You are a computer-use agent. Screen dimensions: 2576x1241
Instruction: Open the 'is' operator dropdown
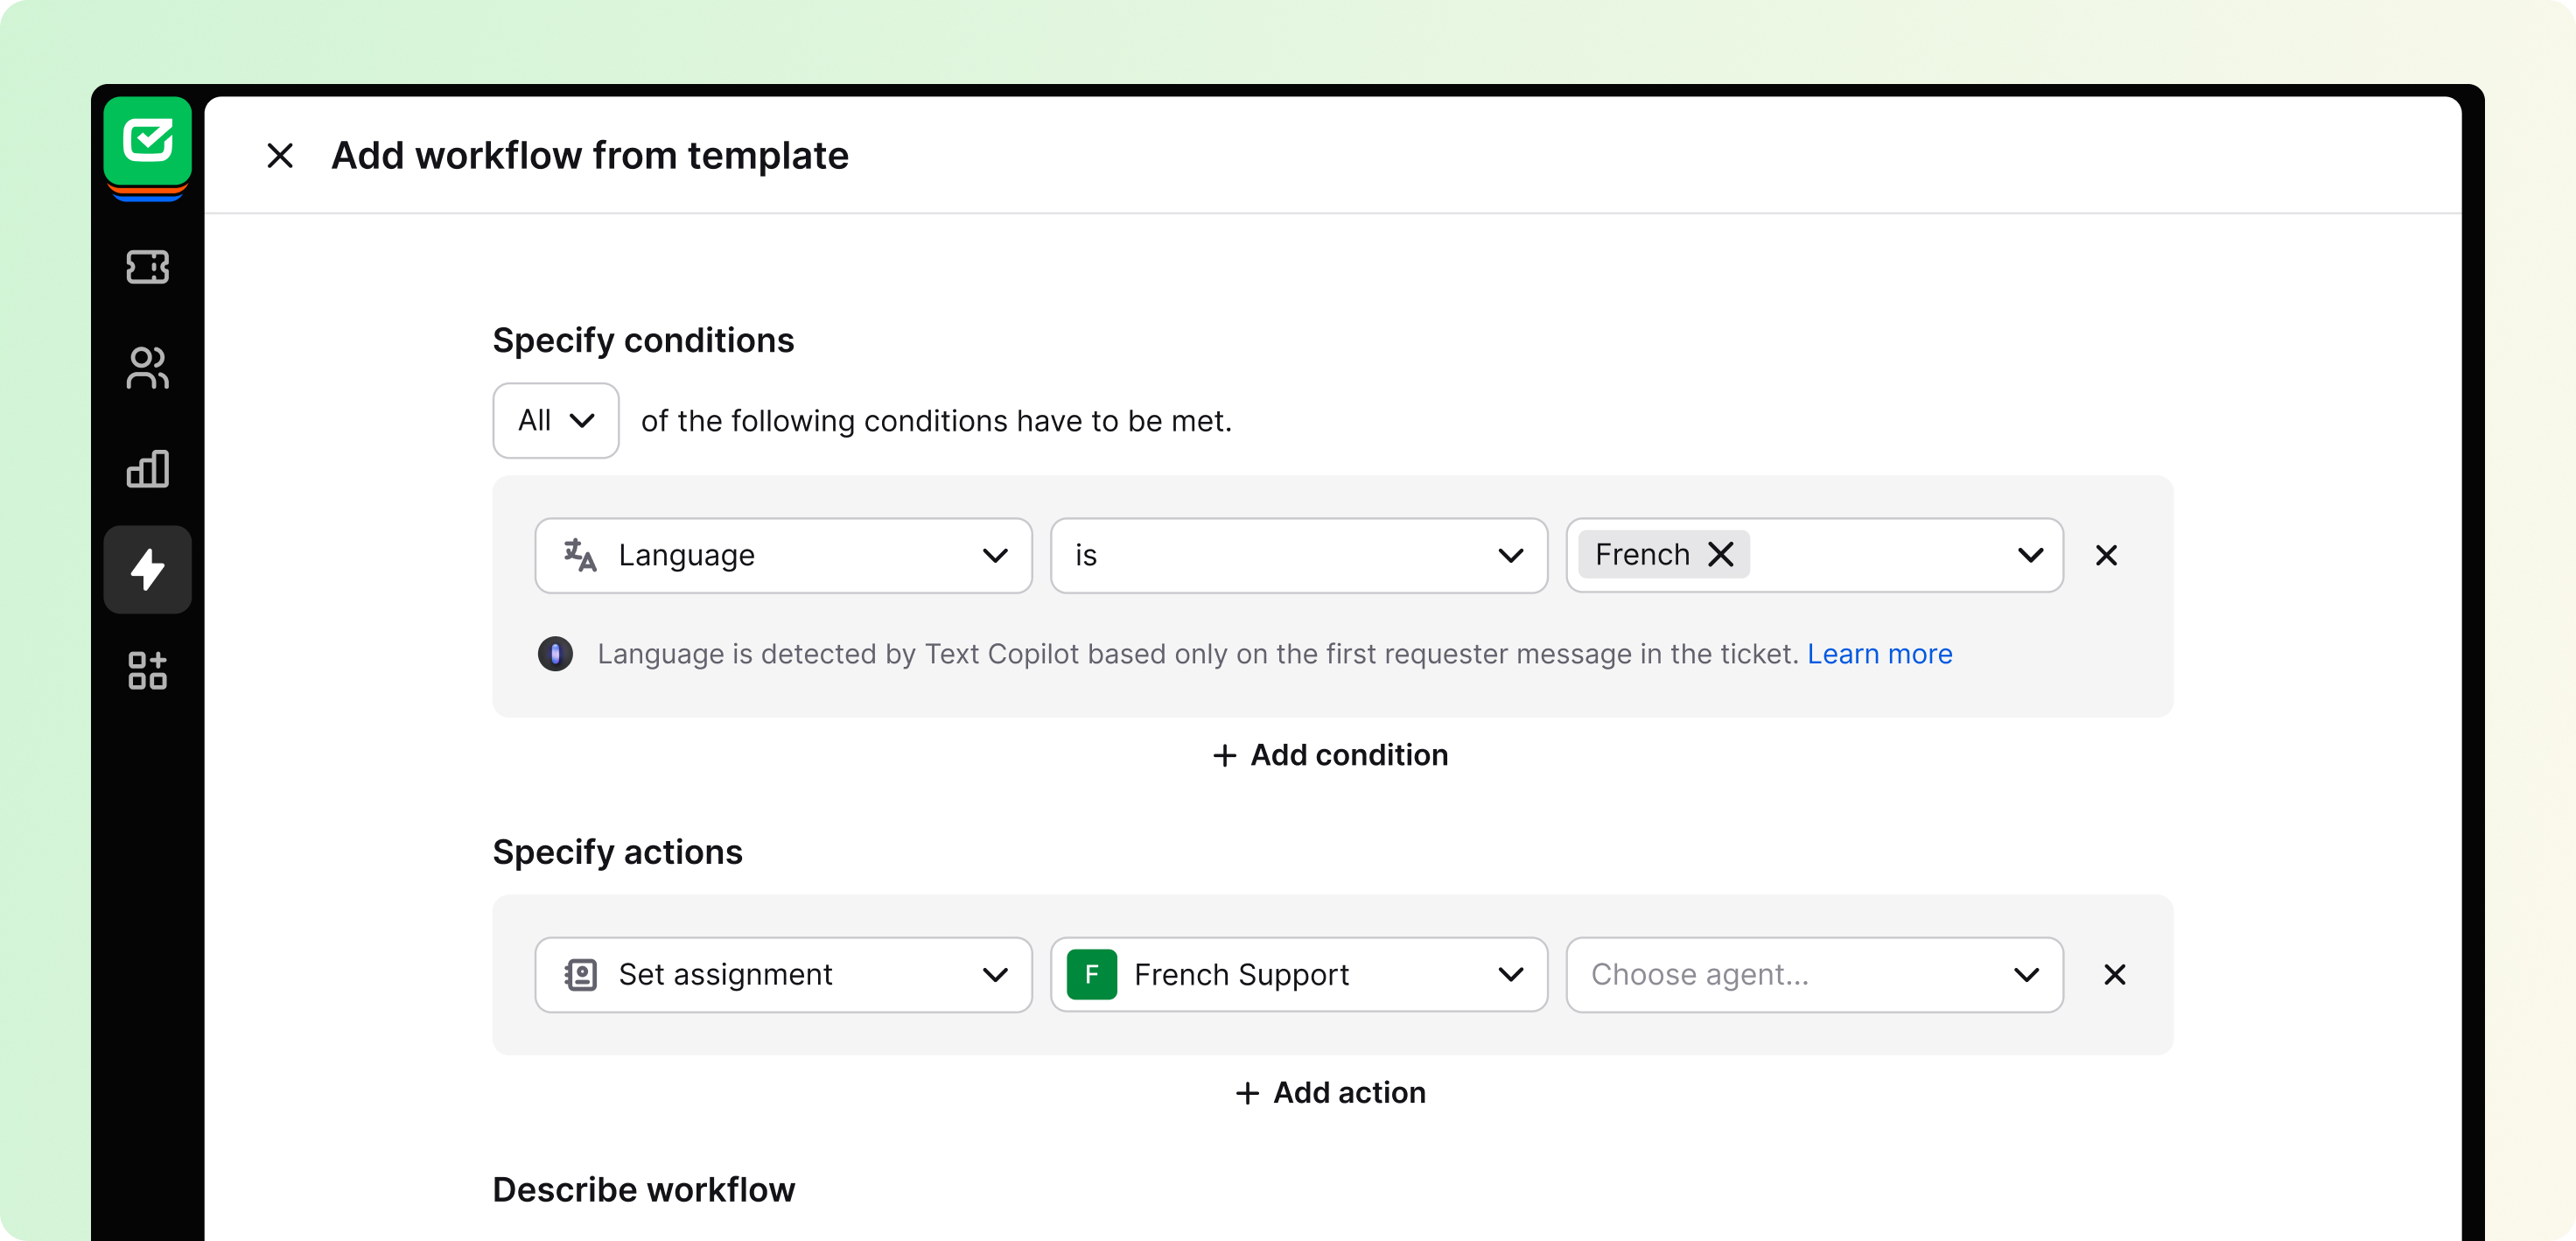point(1298,555)
